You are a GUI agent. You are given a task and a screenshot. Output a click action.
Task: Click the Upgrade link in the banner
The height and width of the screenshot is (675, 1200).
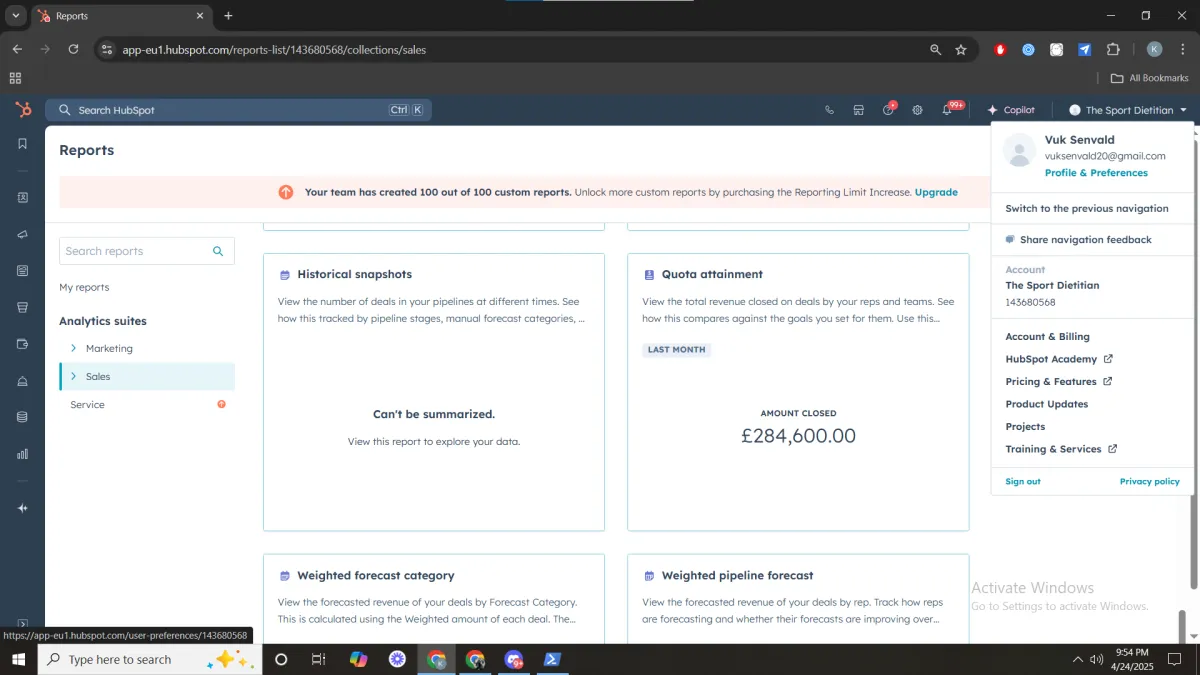point(936,192)
